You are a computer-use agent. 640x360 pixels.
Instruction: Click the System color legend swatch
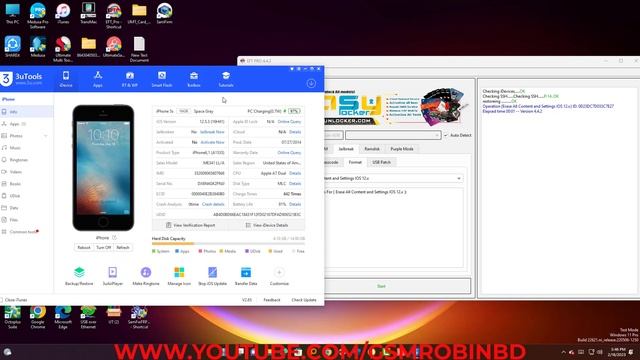(x=154, y=251)
